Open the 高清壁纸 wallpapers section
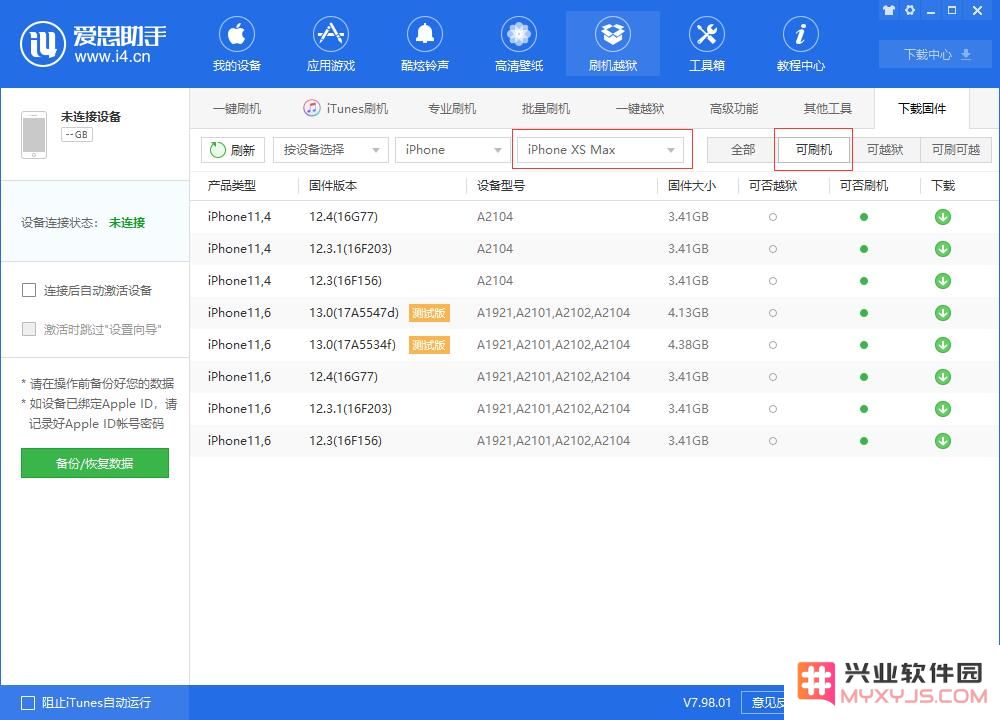This screenshot has width=1000, height=720. 518,45
